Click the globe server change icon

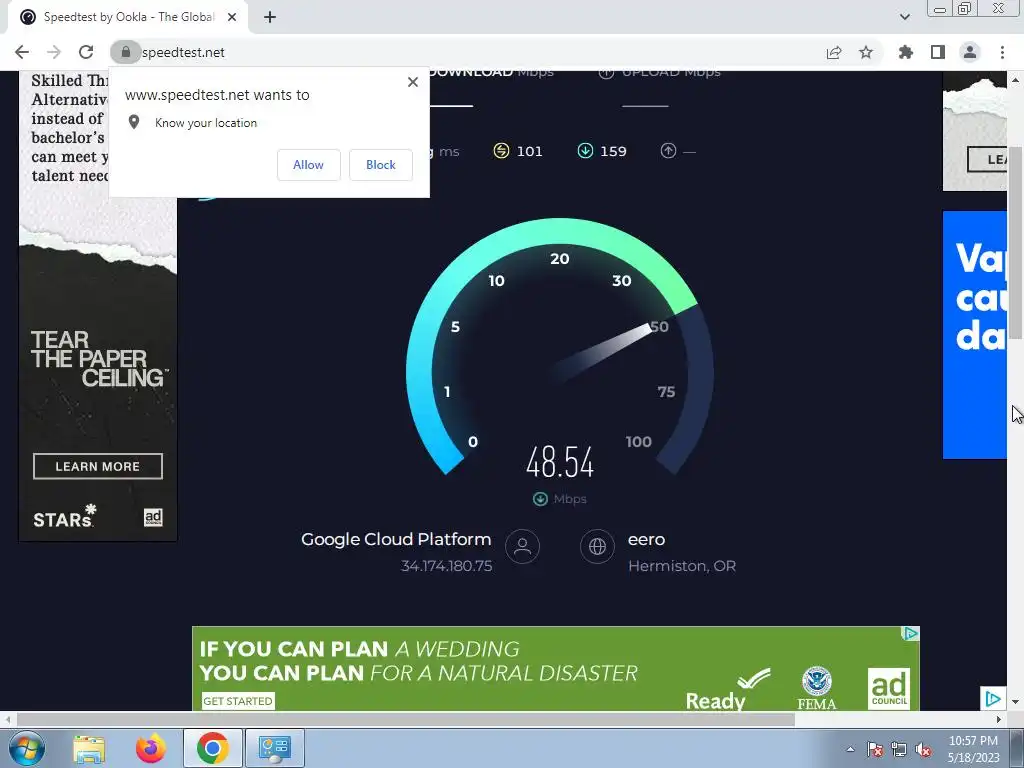598,546
